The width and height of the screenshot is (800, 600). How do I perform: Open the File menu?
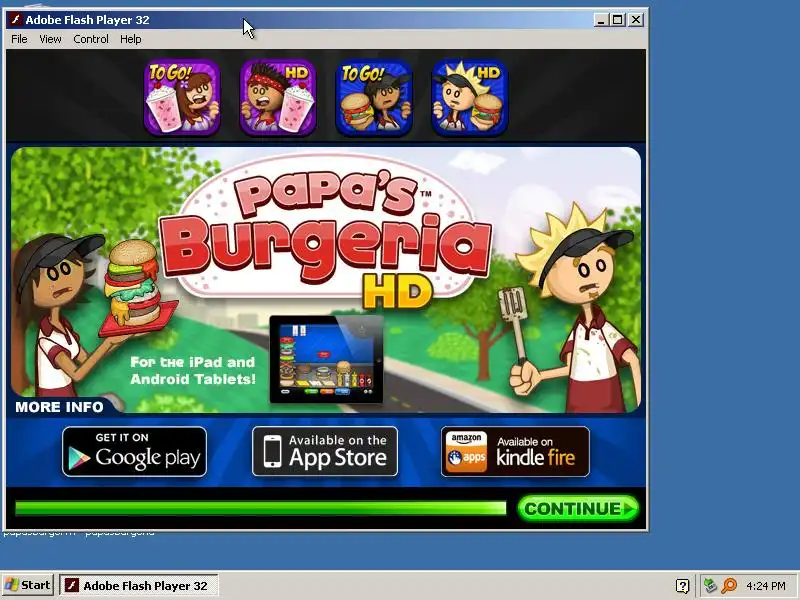click(x=19, y=39)
